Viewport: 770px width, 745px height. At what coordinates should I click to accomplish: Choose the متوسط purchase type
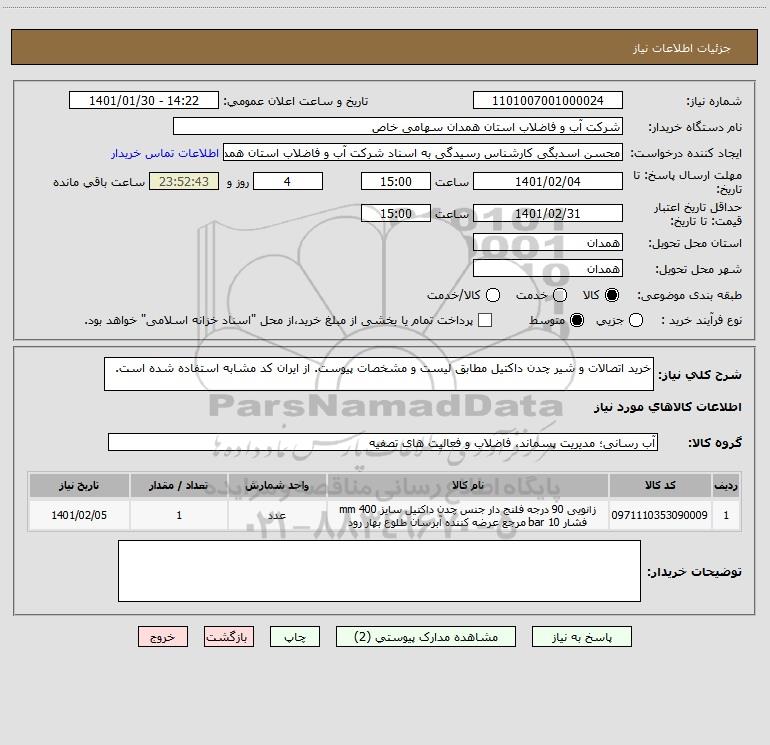577,320
